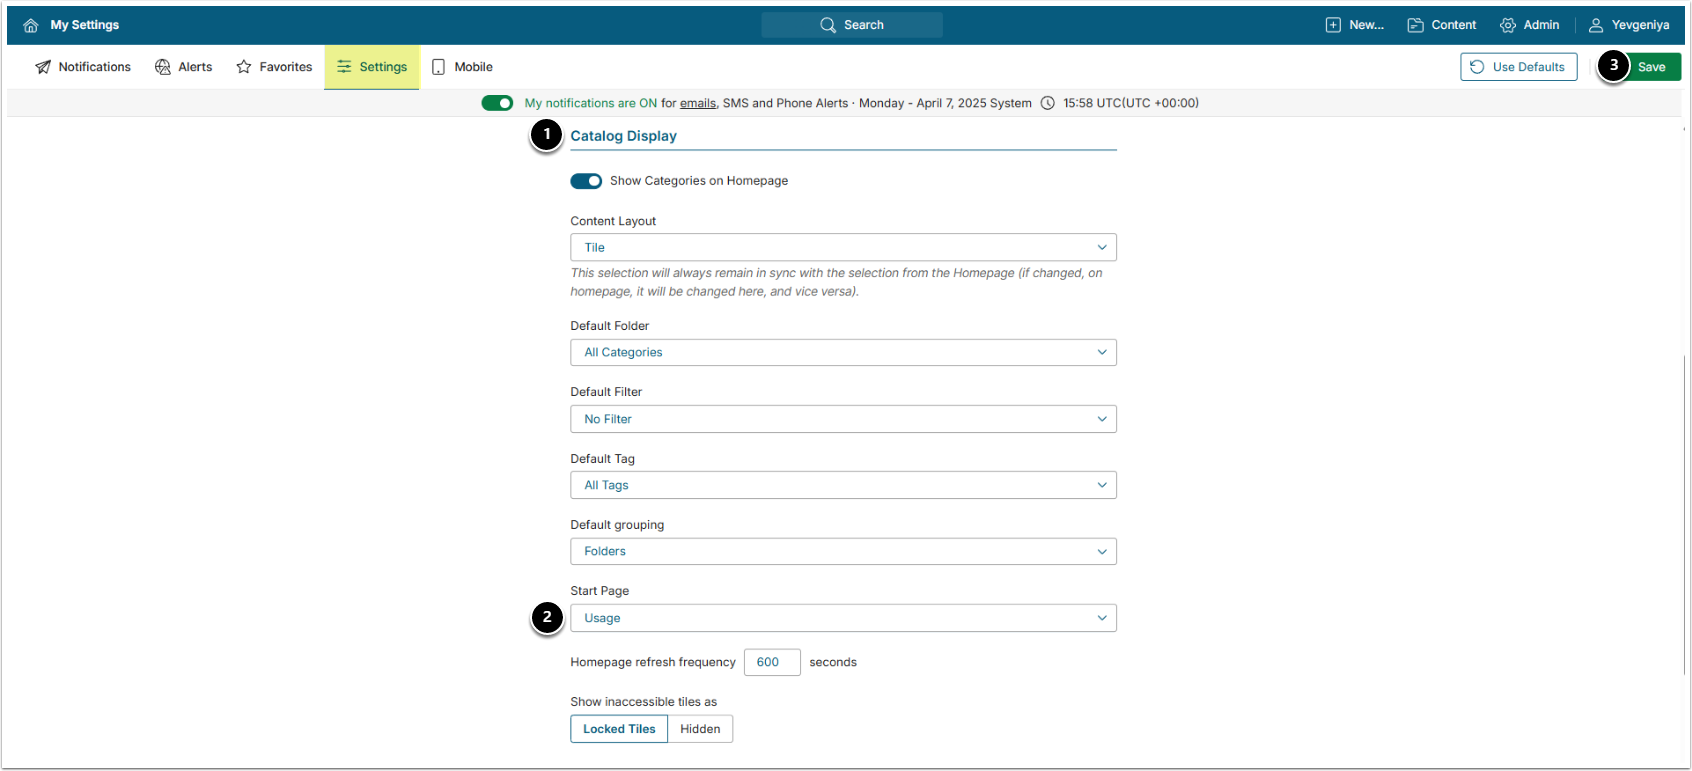
Task: Click the clock icon beside the time
Action: point(1047,103)
